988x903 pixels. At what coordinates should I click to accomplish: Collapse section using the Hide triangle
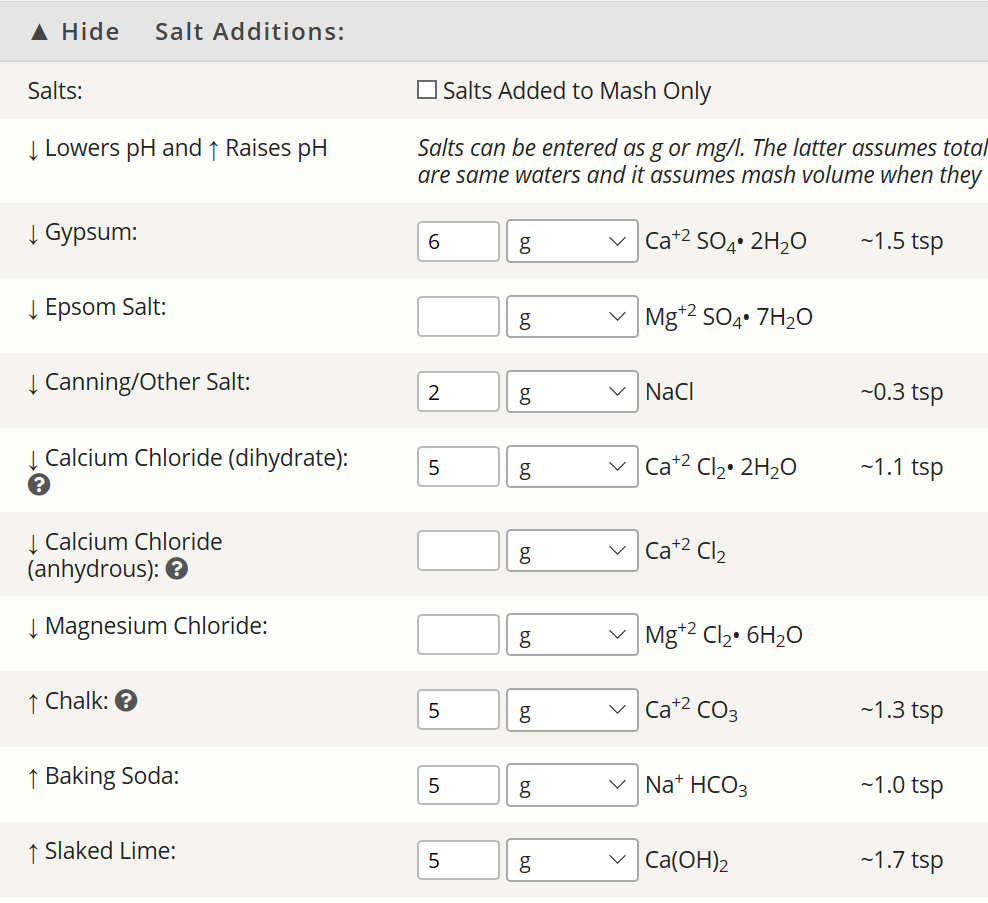click(39, 32)
